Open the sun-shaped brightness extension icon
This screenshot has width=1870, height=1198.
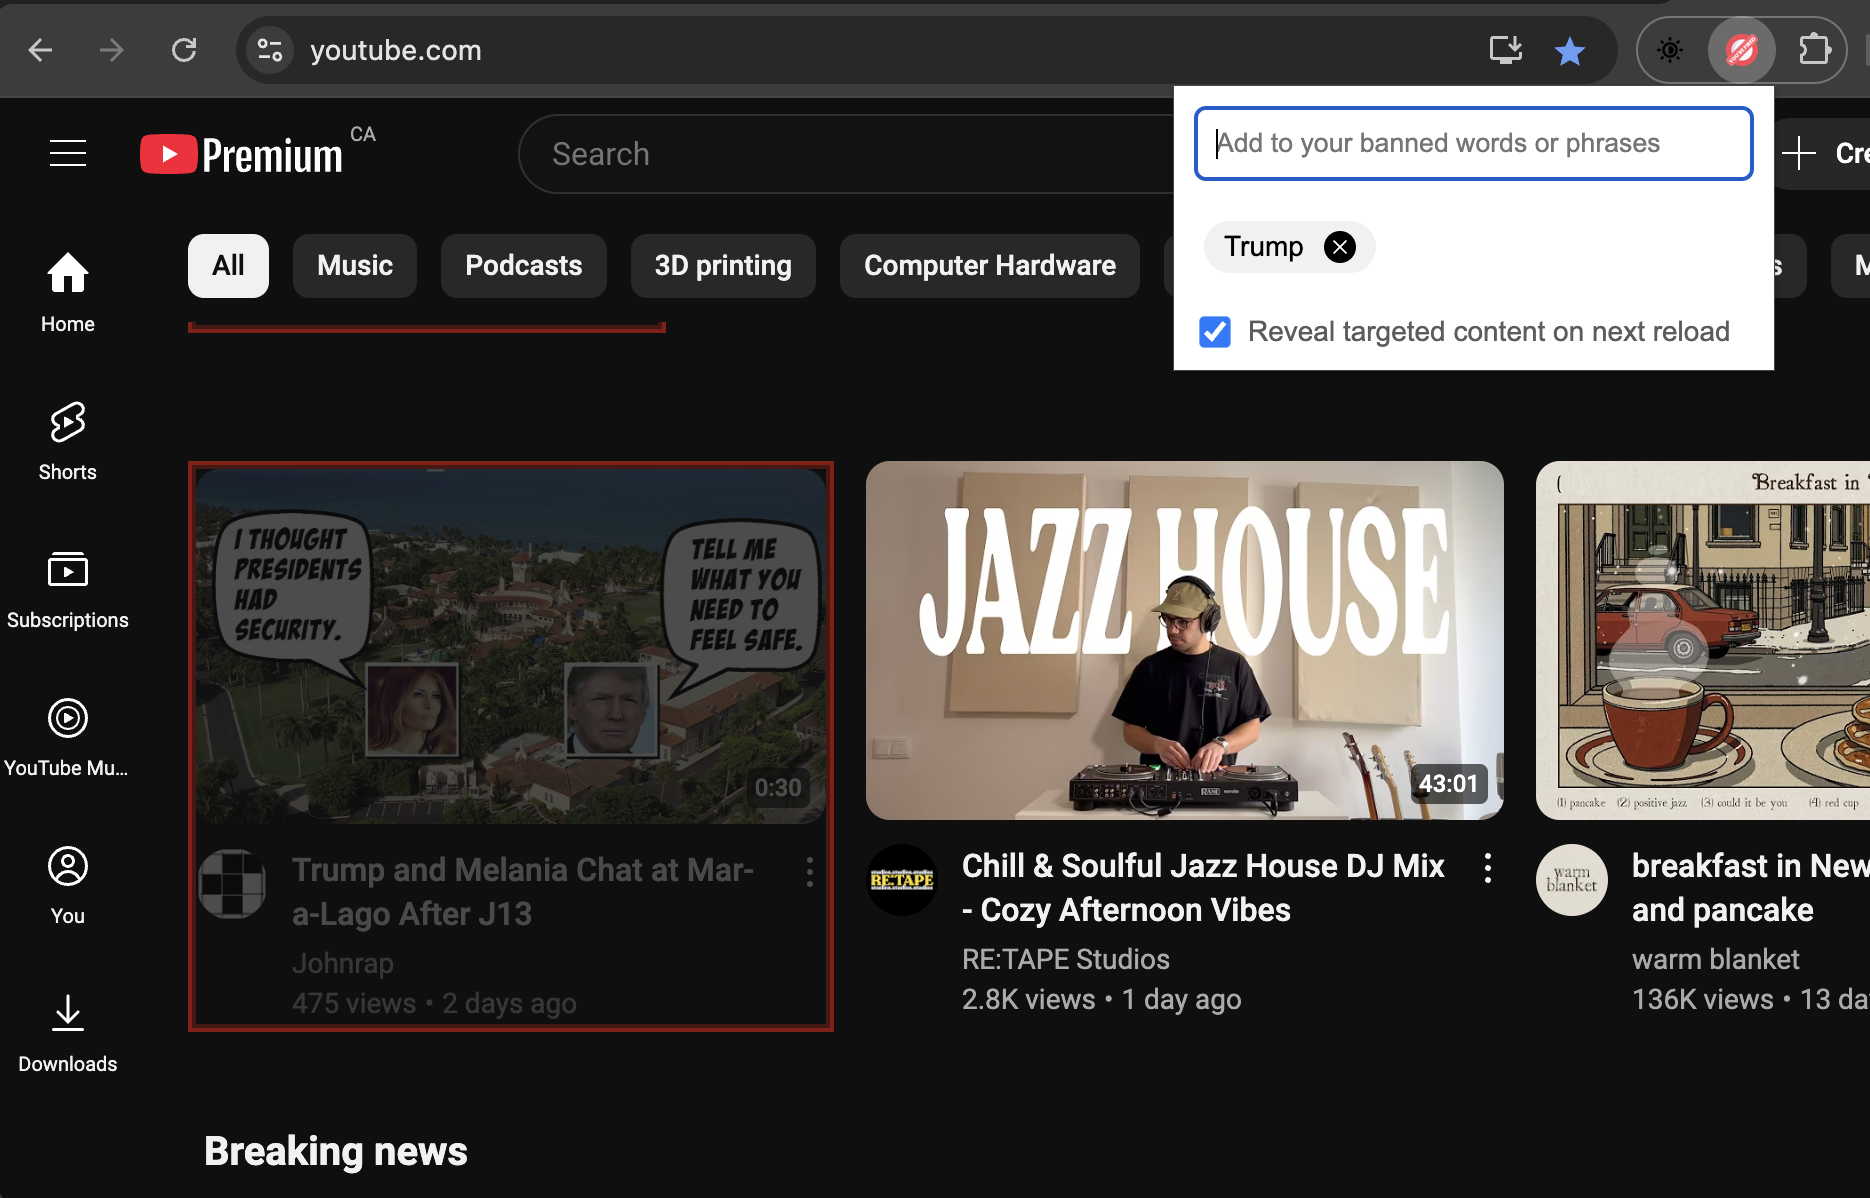coord(1670,50)
